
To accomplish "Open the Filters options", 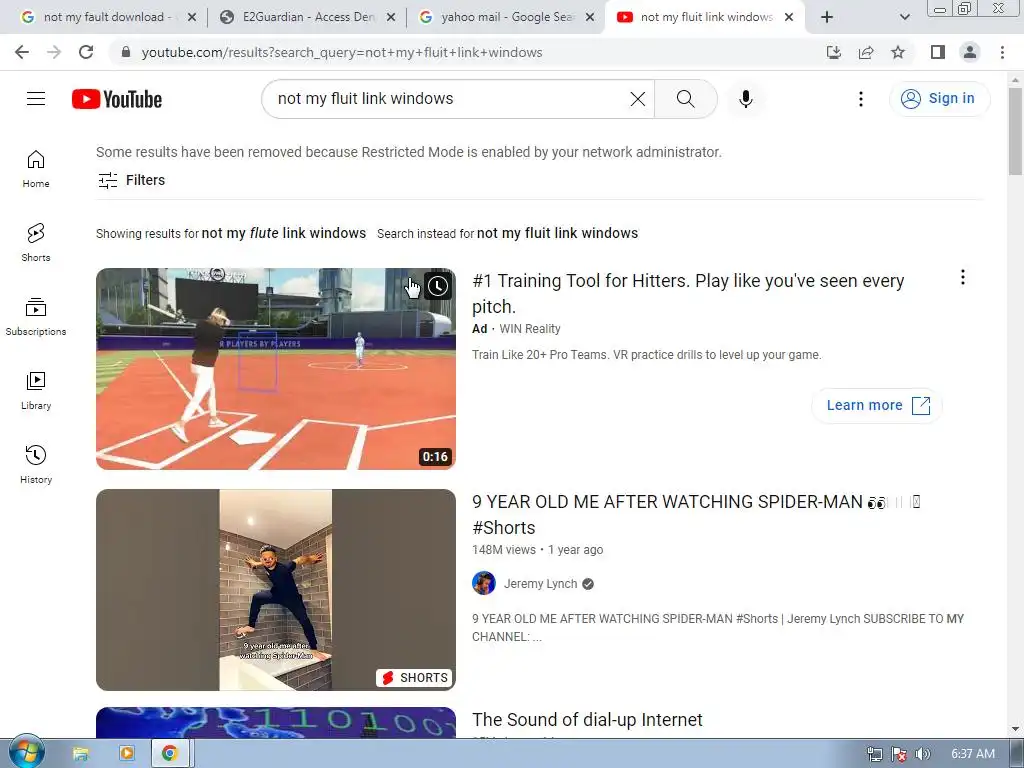I will (131, 180).
